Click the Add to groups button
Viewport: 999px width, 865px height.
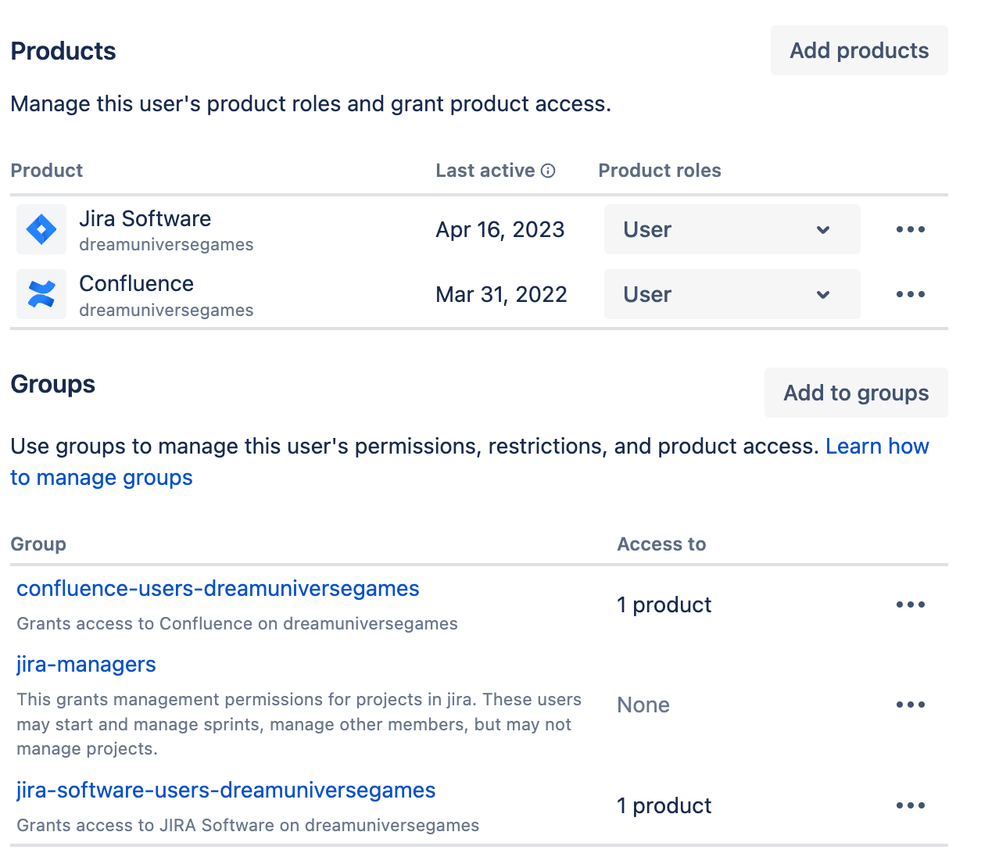pos(856,392)
